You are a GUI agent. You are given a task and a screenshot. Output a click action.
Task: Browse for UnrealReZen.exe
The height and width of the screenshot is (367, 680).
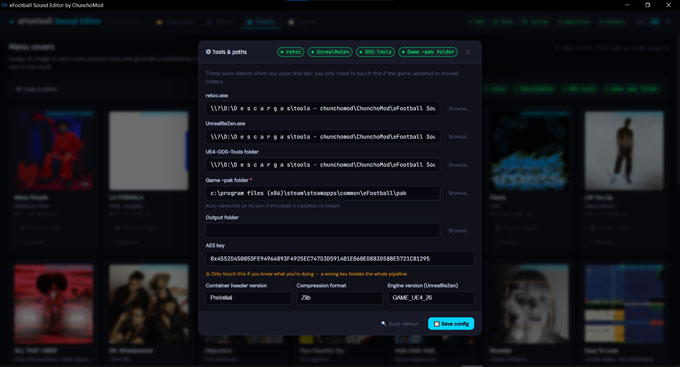pos(458,137)
